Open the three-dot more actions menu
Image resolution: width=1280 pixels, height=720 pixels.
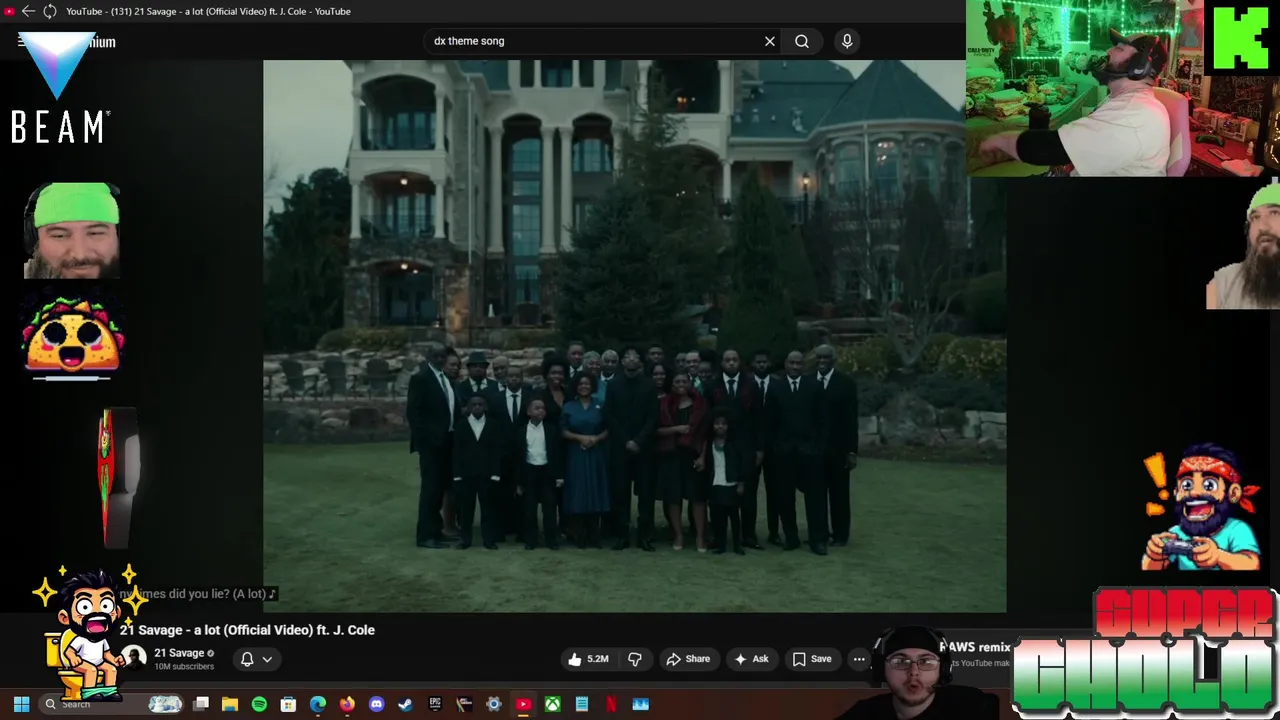(x=859, y=659)
